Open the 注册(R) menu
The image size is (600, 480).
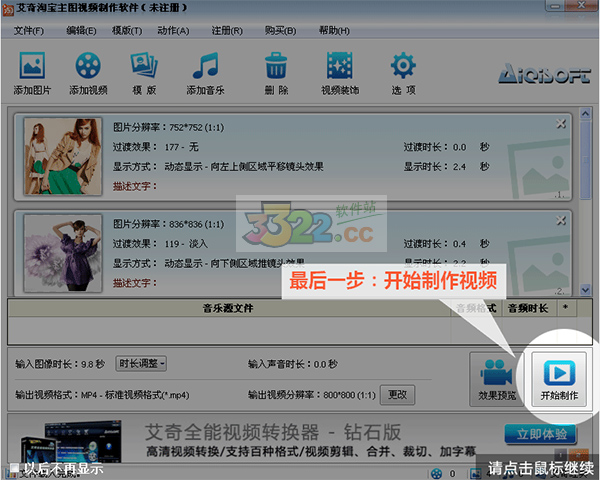(227, 31)
